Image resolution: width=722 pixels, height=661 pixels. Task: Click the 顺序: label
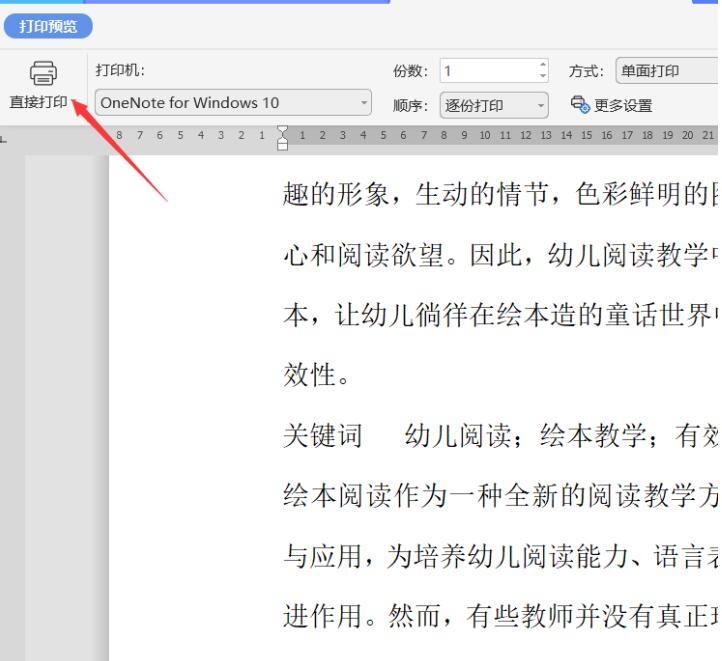click(410, 105)
